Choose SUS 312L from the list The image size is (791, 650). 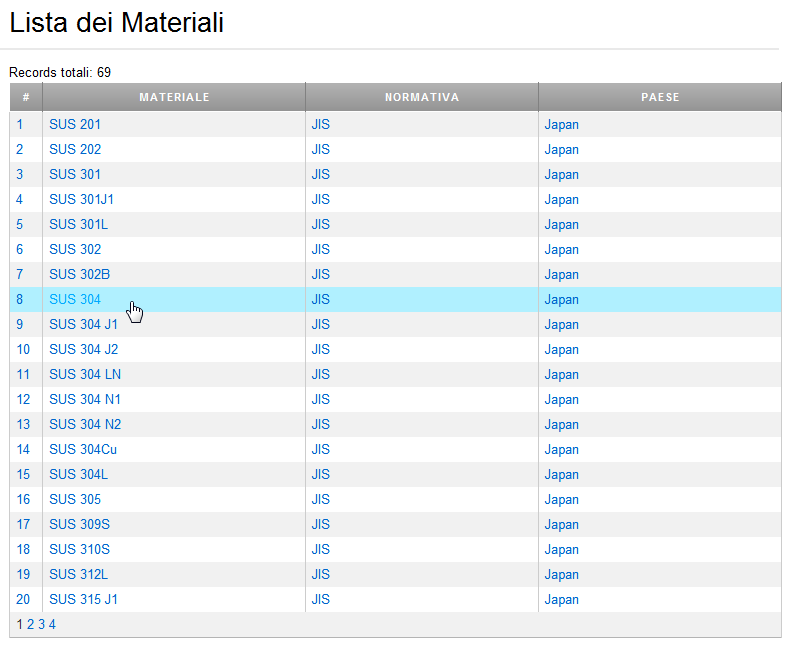[x=78, y=574]
